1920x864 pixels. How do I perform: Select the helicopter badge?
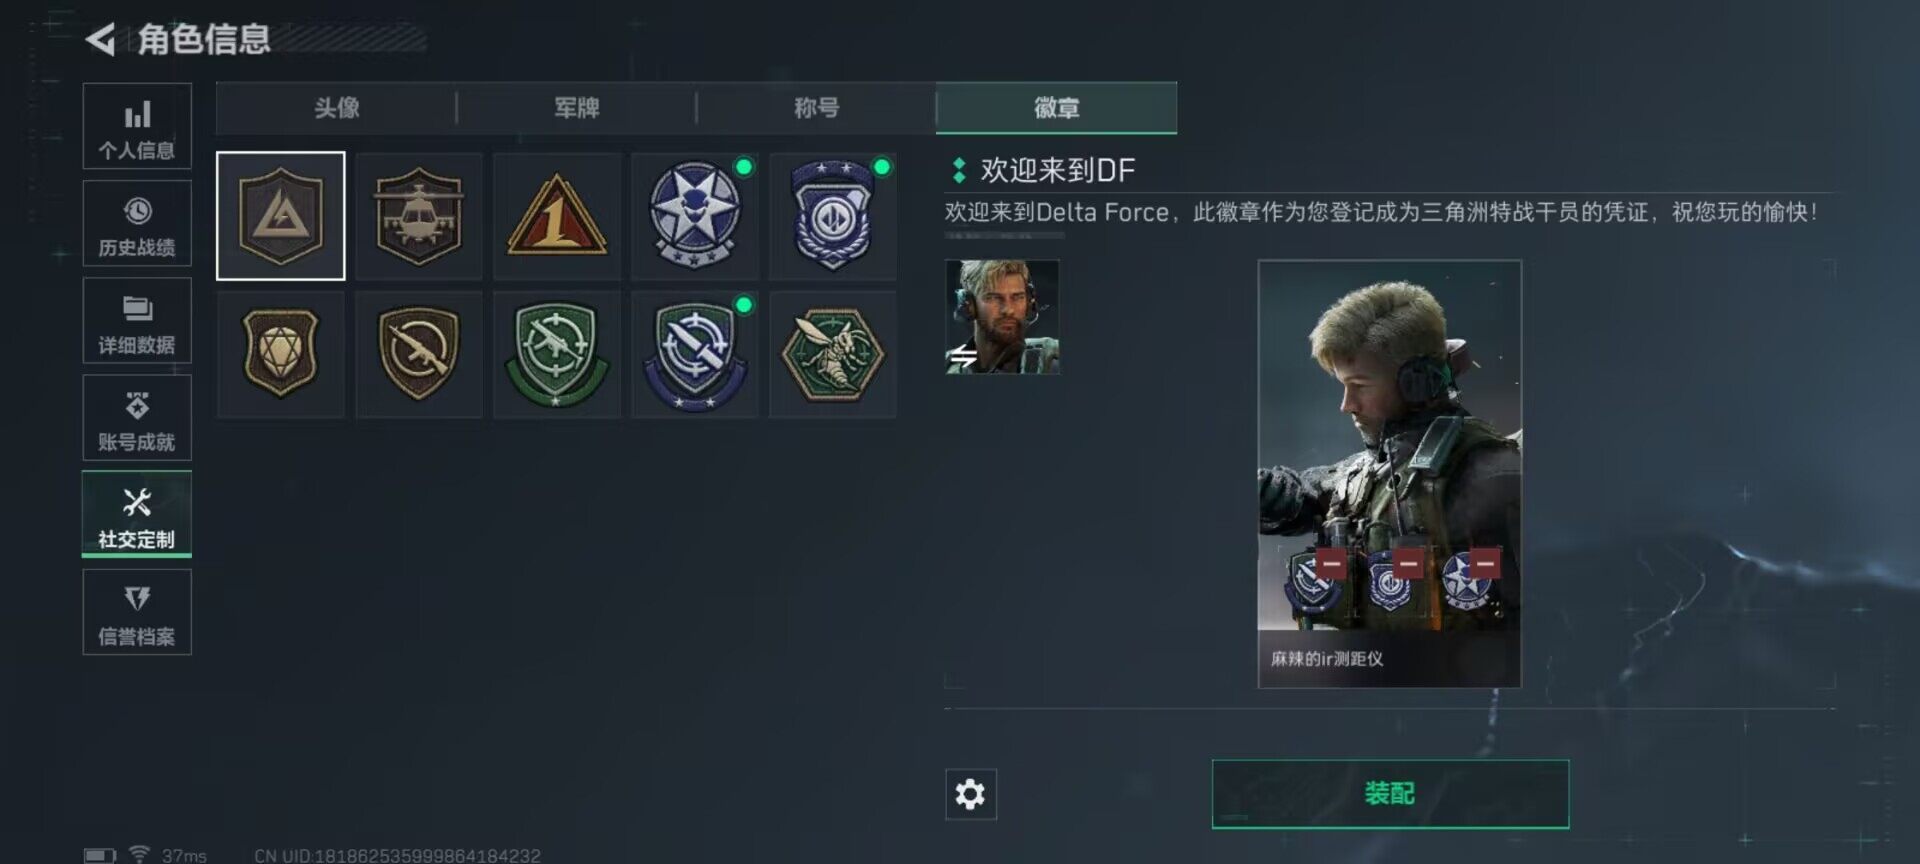[x=419, y=216]
